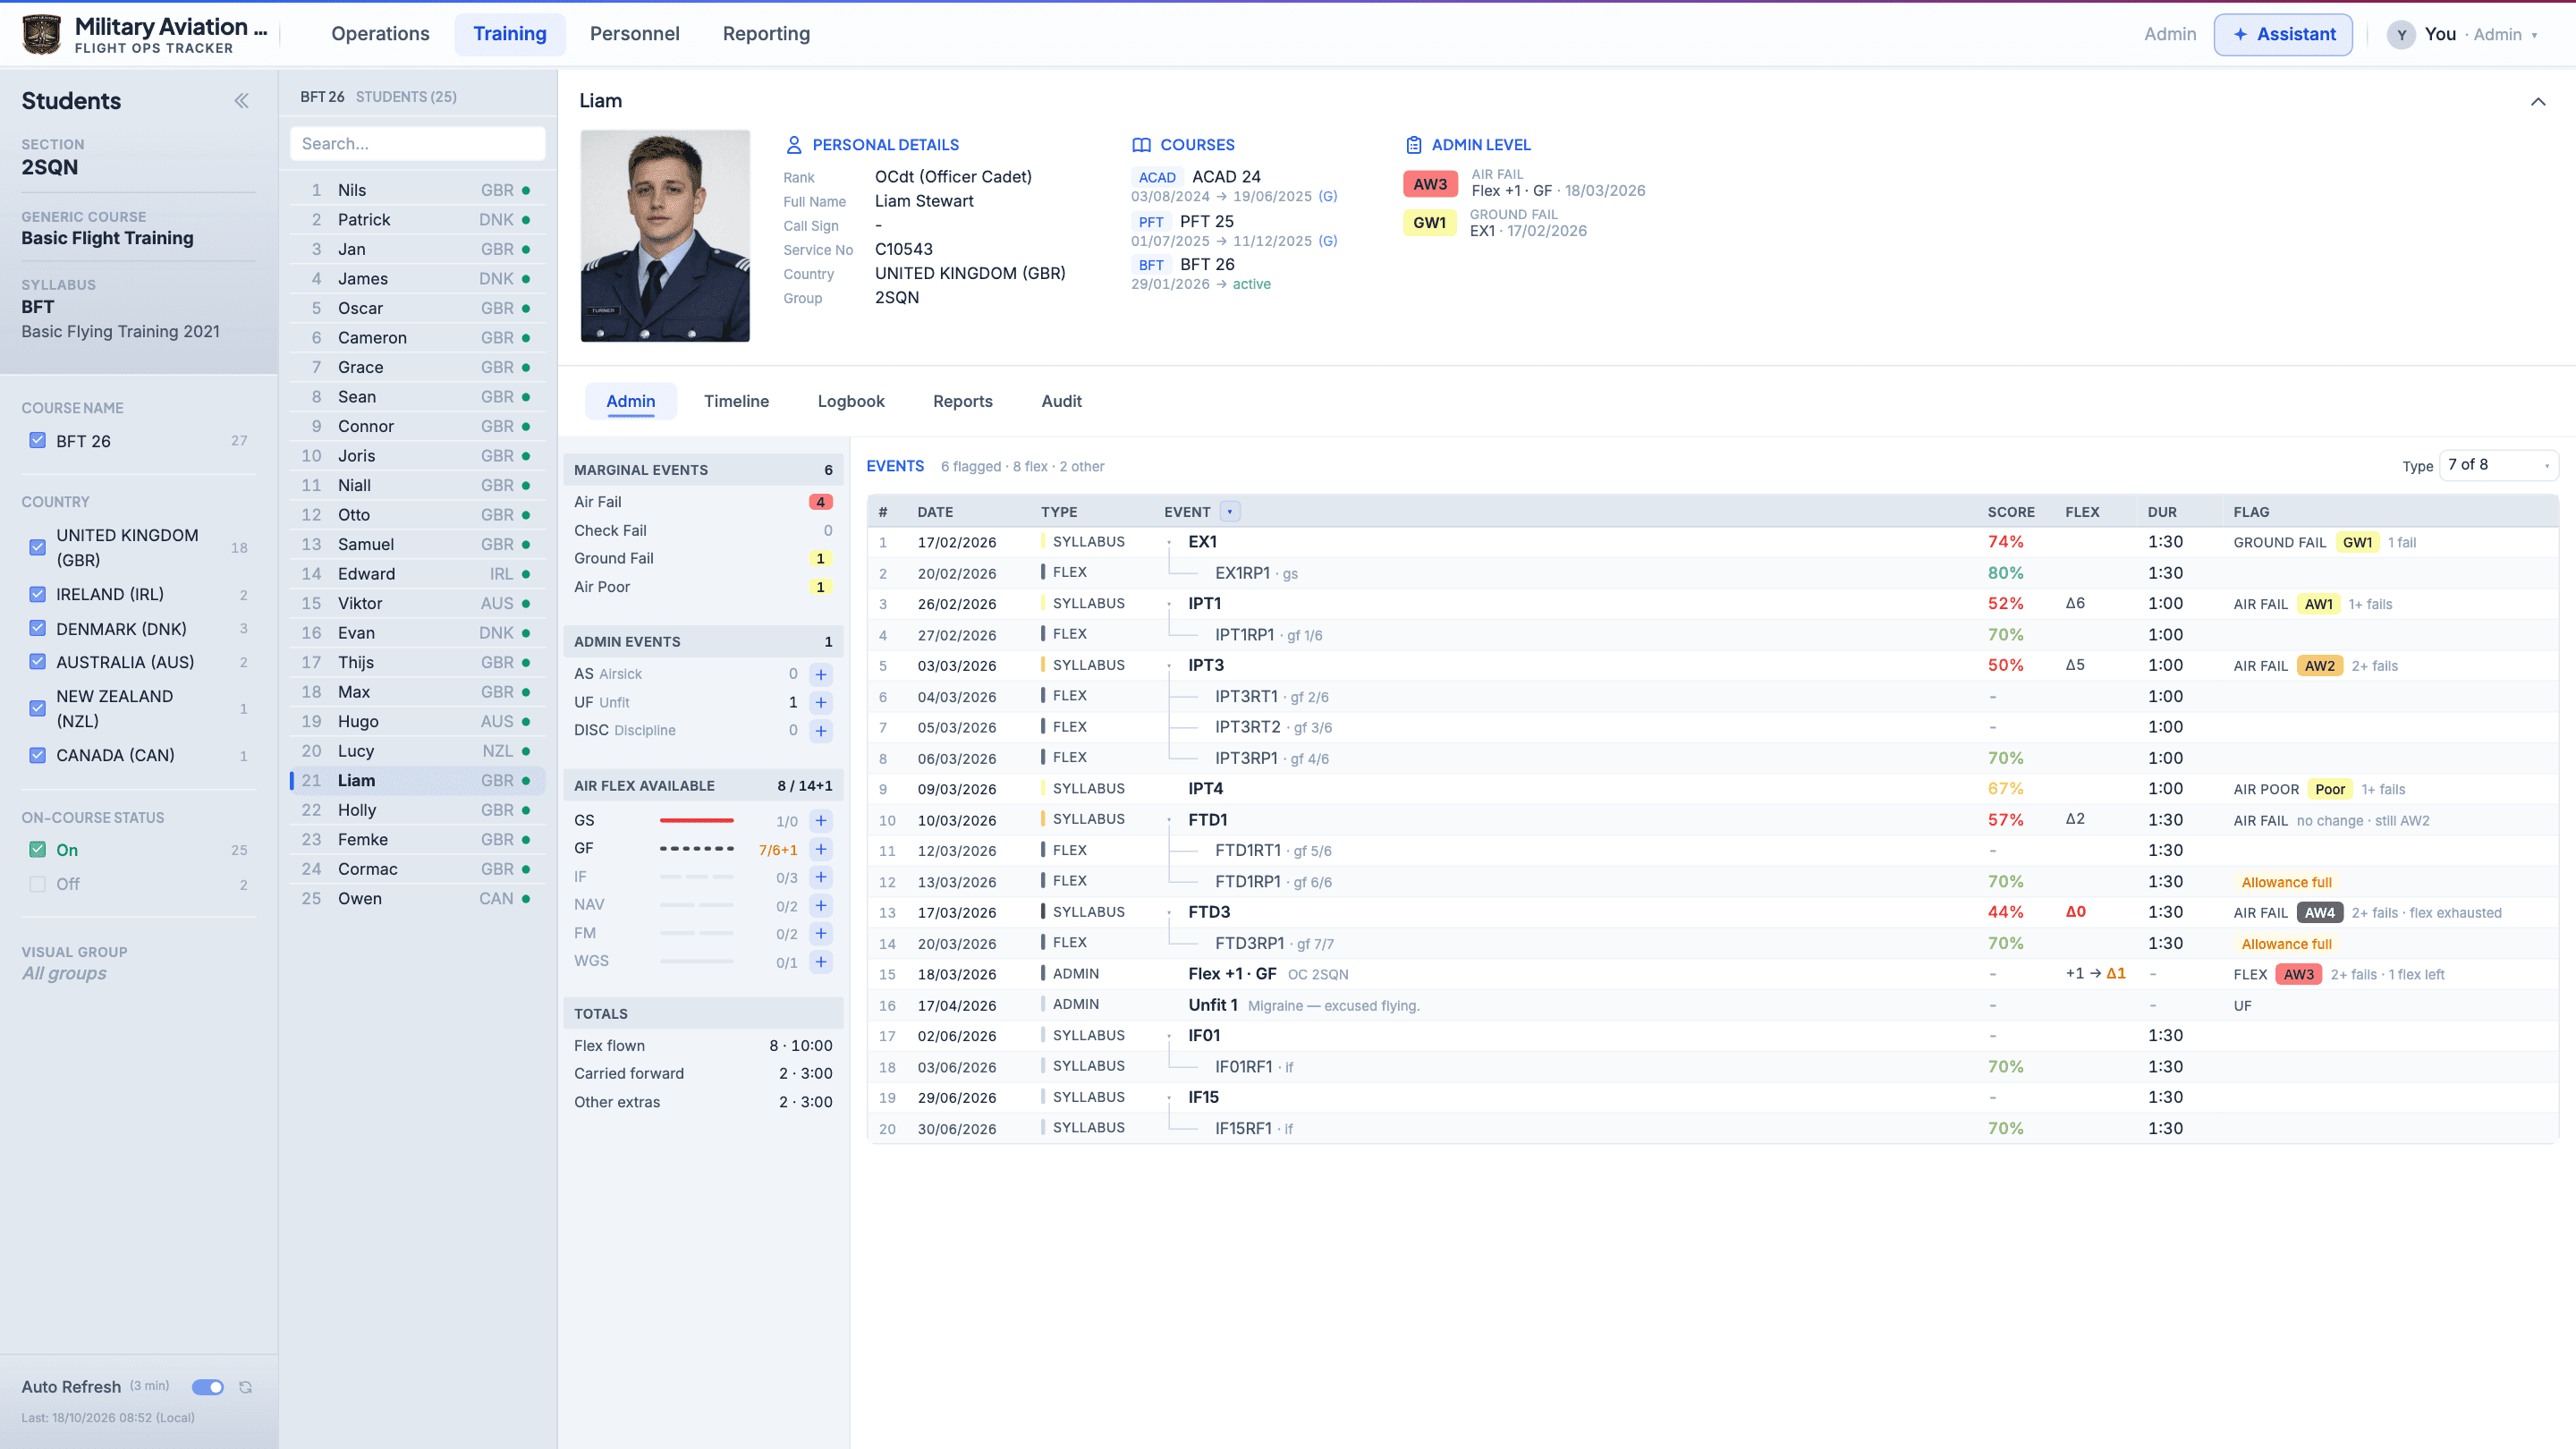Add FM flex with plus icon
This screenshot has height=1449, width=2576.
820,933
